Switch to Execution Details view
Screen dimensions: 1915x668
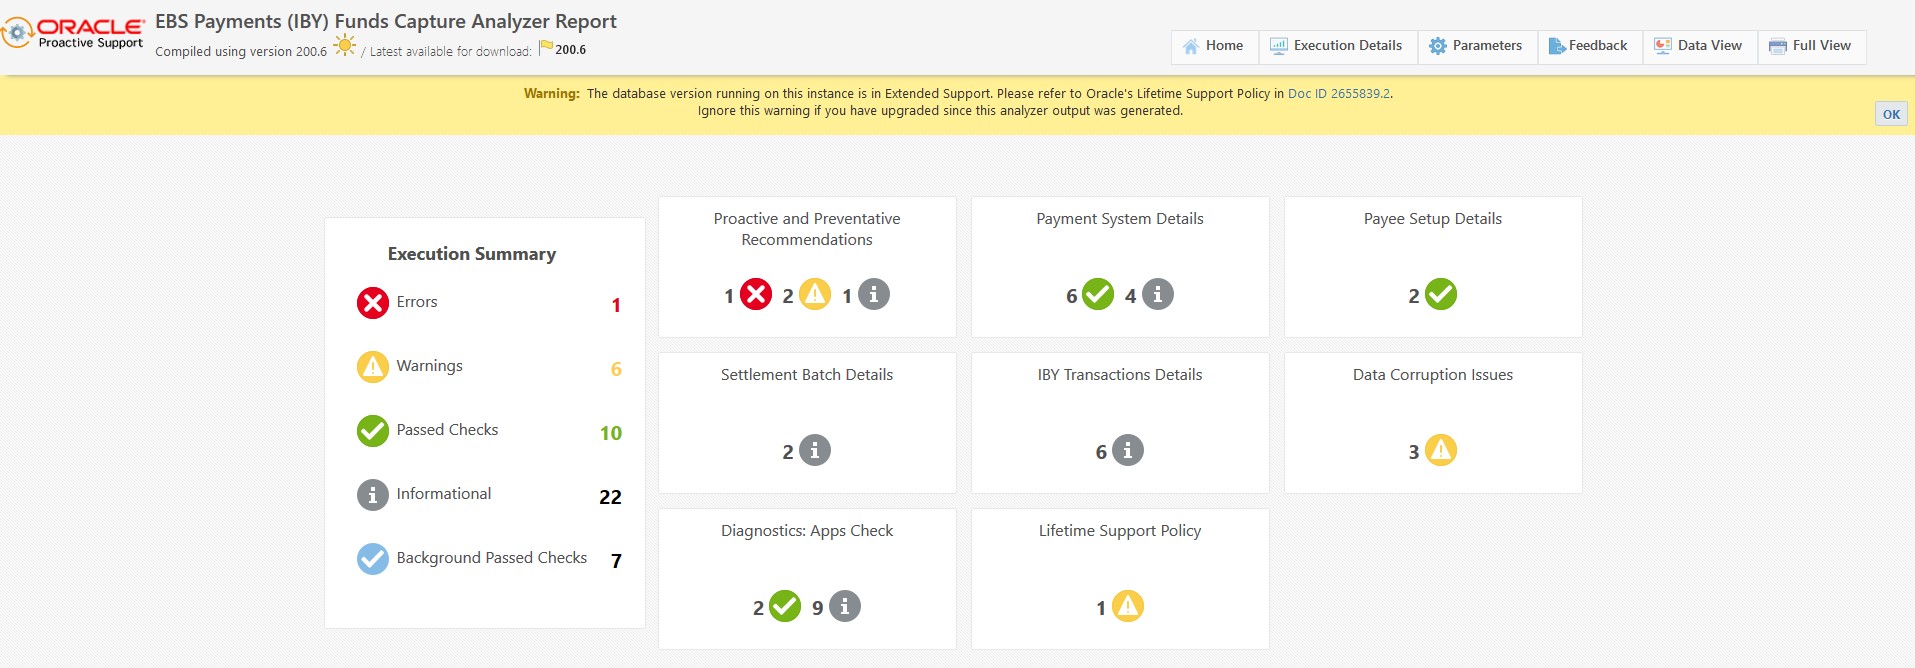[1336, 46]
